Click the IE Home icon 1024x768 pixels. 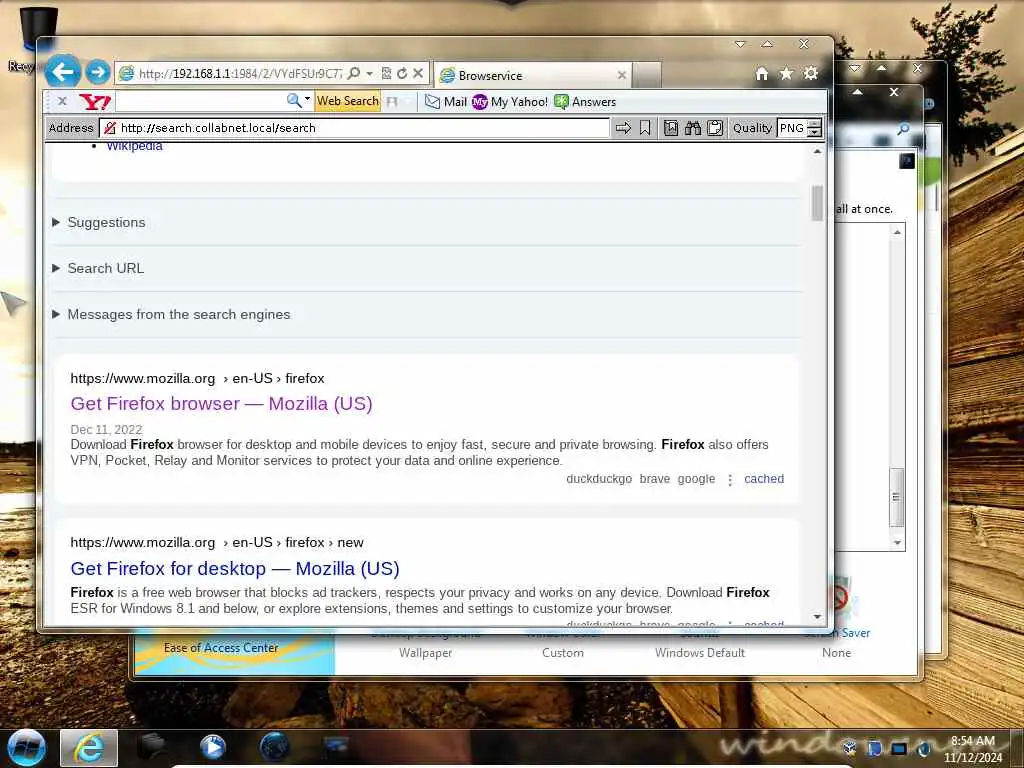[x=761, y=74]
